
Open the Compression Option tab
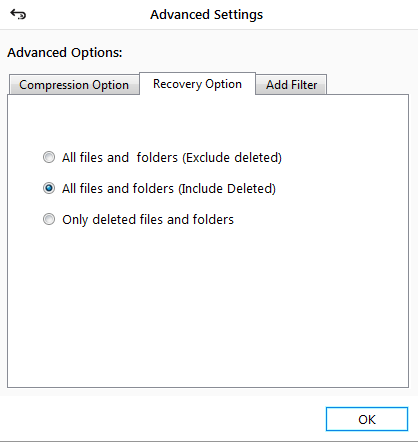pyautogui.click(x=74, y=85)
